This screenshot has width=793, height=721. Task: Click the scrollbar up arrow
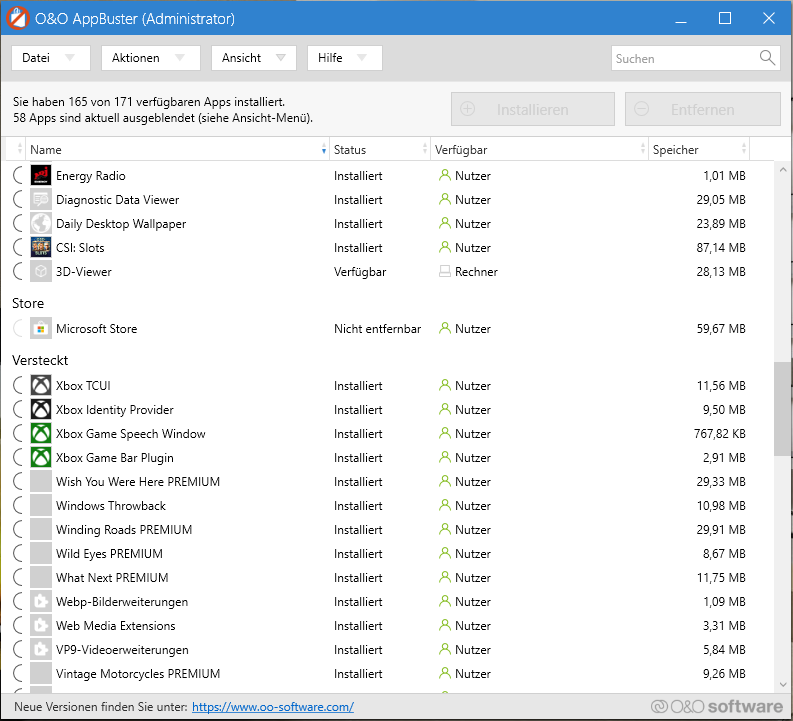[x=783, y=170]
